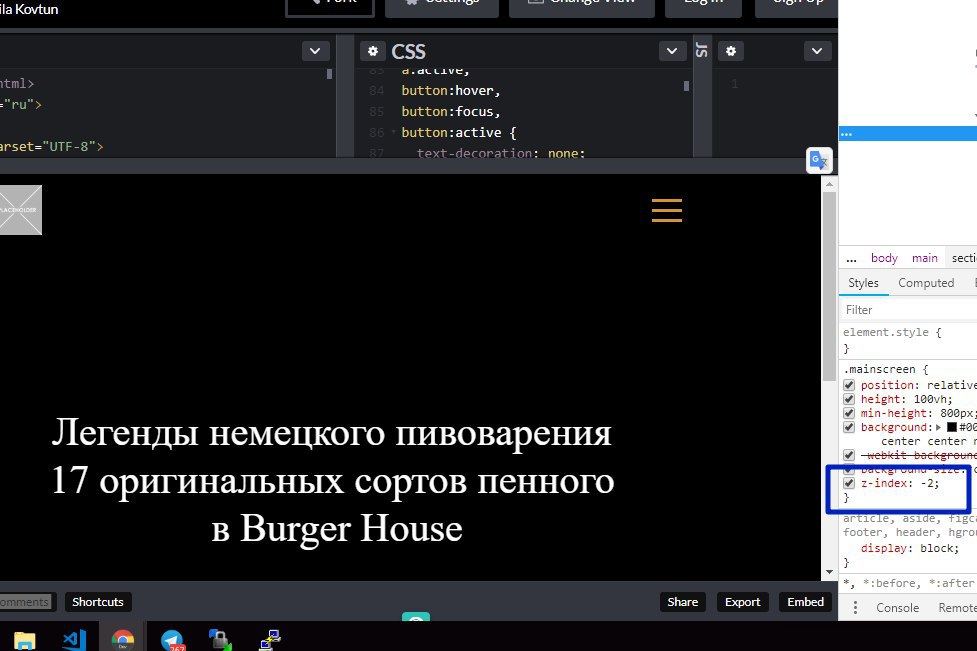Open the JS editor dropdown chevron

pyautogui.click(x=817, y=51)
